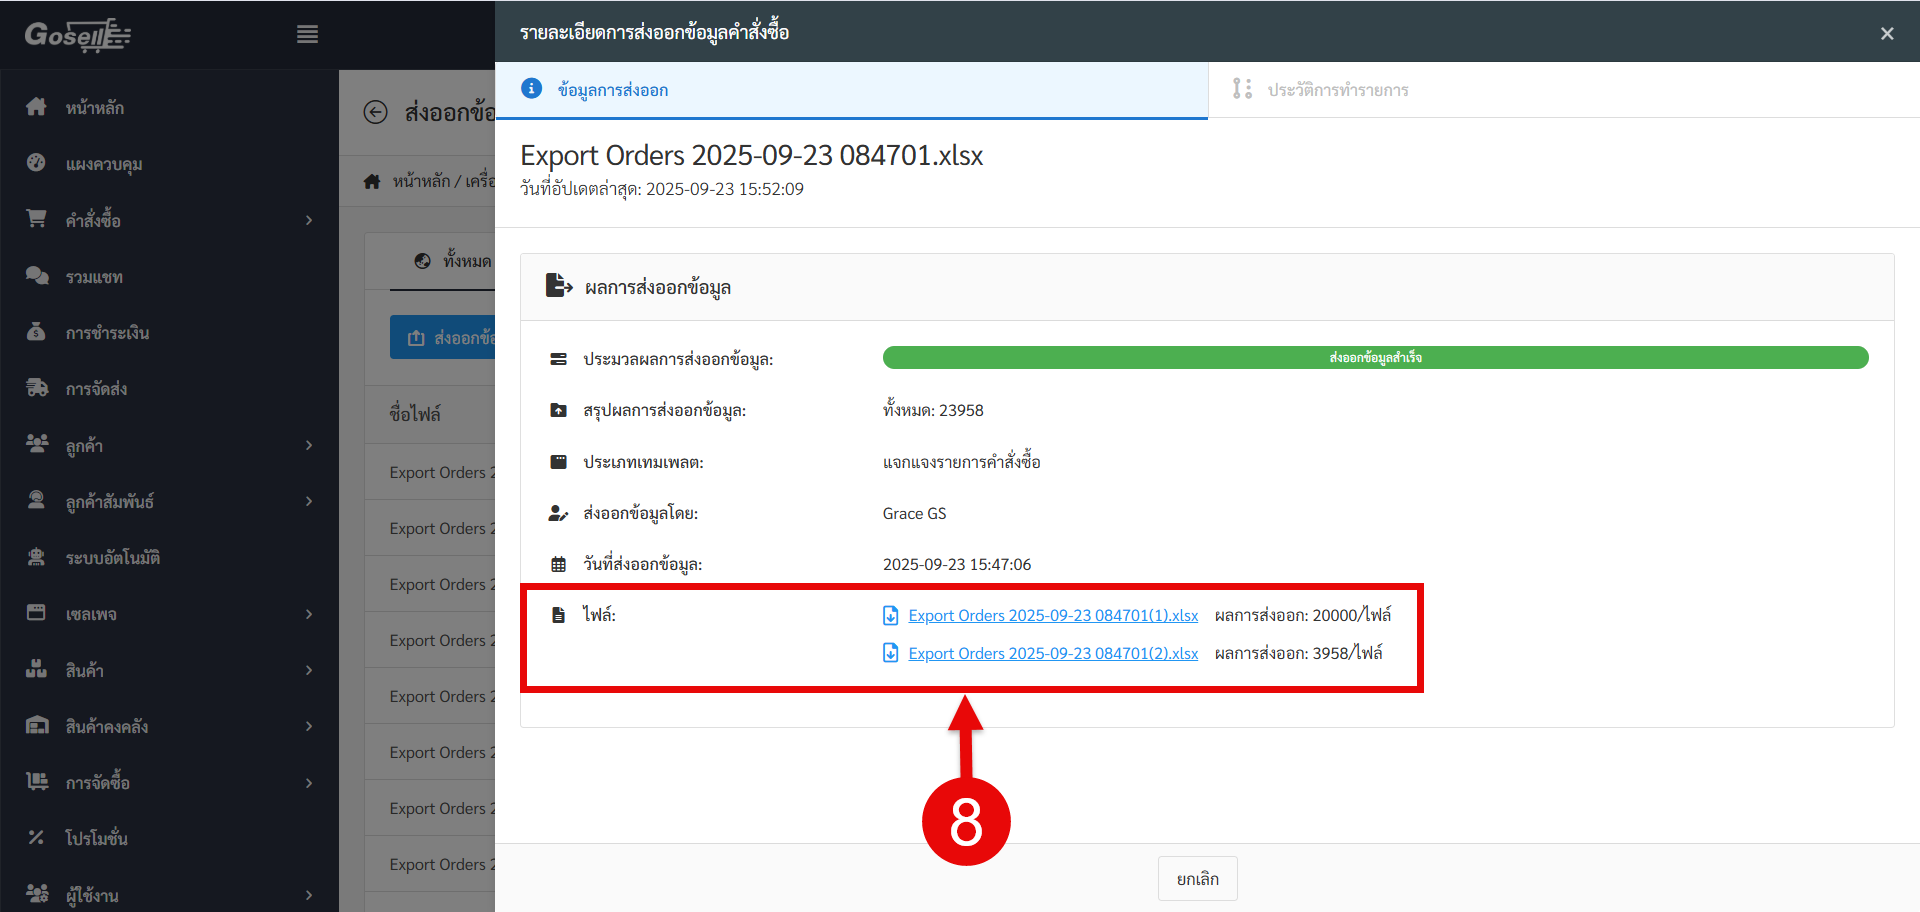The image size is (1920, 912).
Task: Click the ยกเลิก cancel button
Action: 1197,879
